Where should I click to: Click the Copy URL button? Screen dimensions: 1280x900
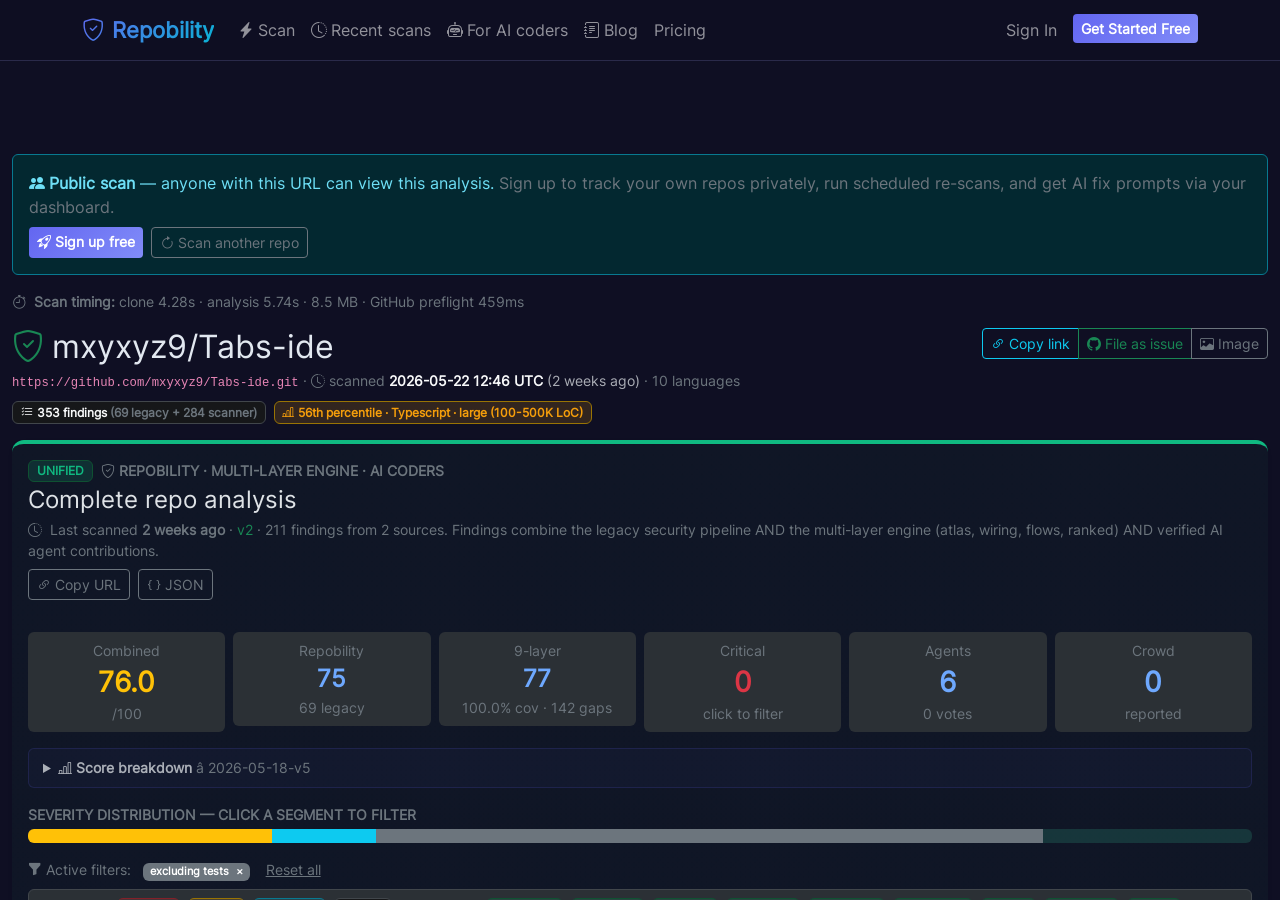[x=79, y=584]
